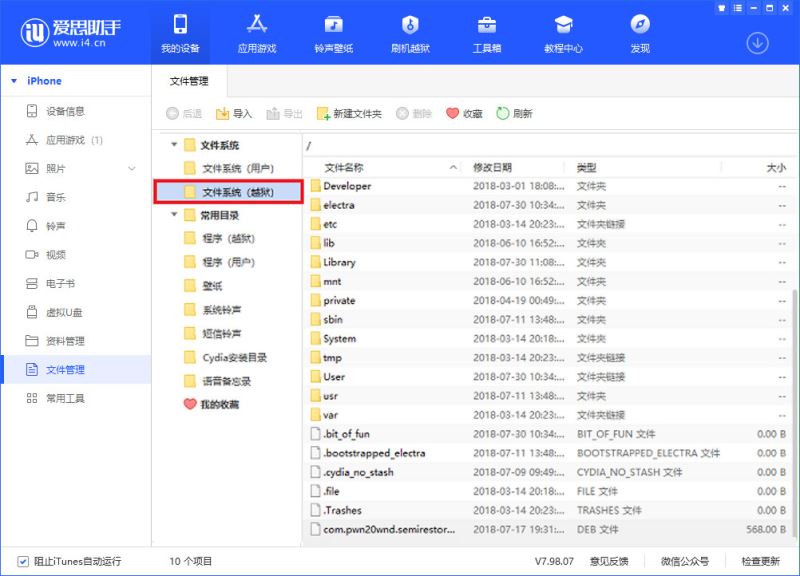The height and width of the screenshot is (576, 800).
Task: Click the skin shirt icon in title bar
Action: pyautogui.click(x=721, y=8)
